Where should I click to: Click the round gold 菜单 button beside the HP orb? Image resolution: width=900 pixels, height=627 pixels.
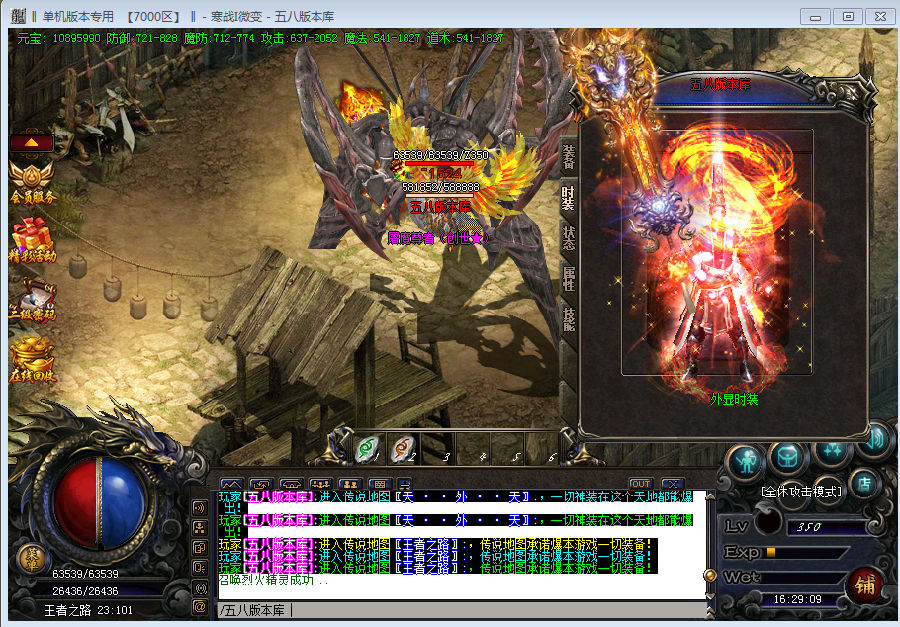click(x=33, y=559)
